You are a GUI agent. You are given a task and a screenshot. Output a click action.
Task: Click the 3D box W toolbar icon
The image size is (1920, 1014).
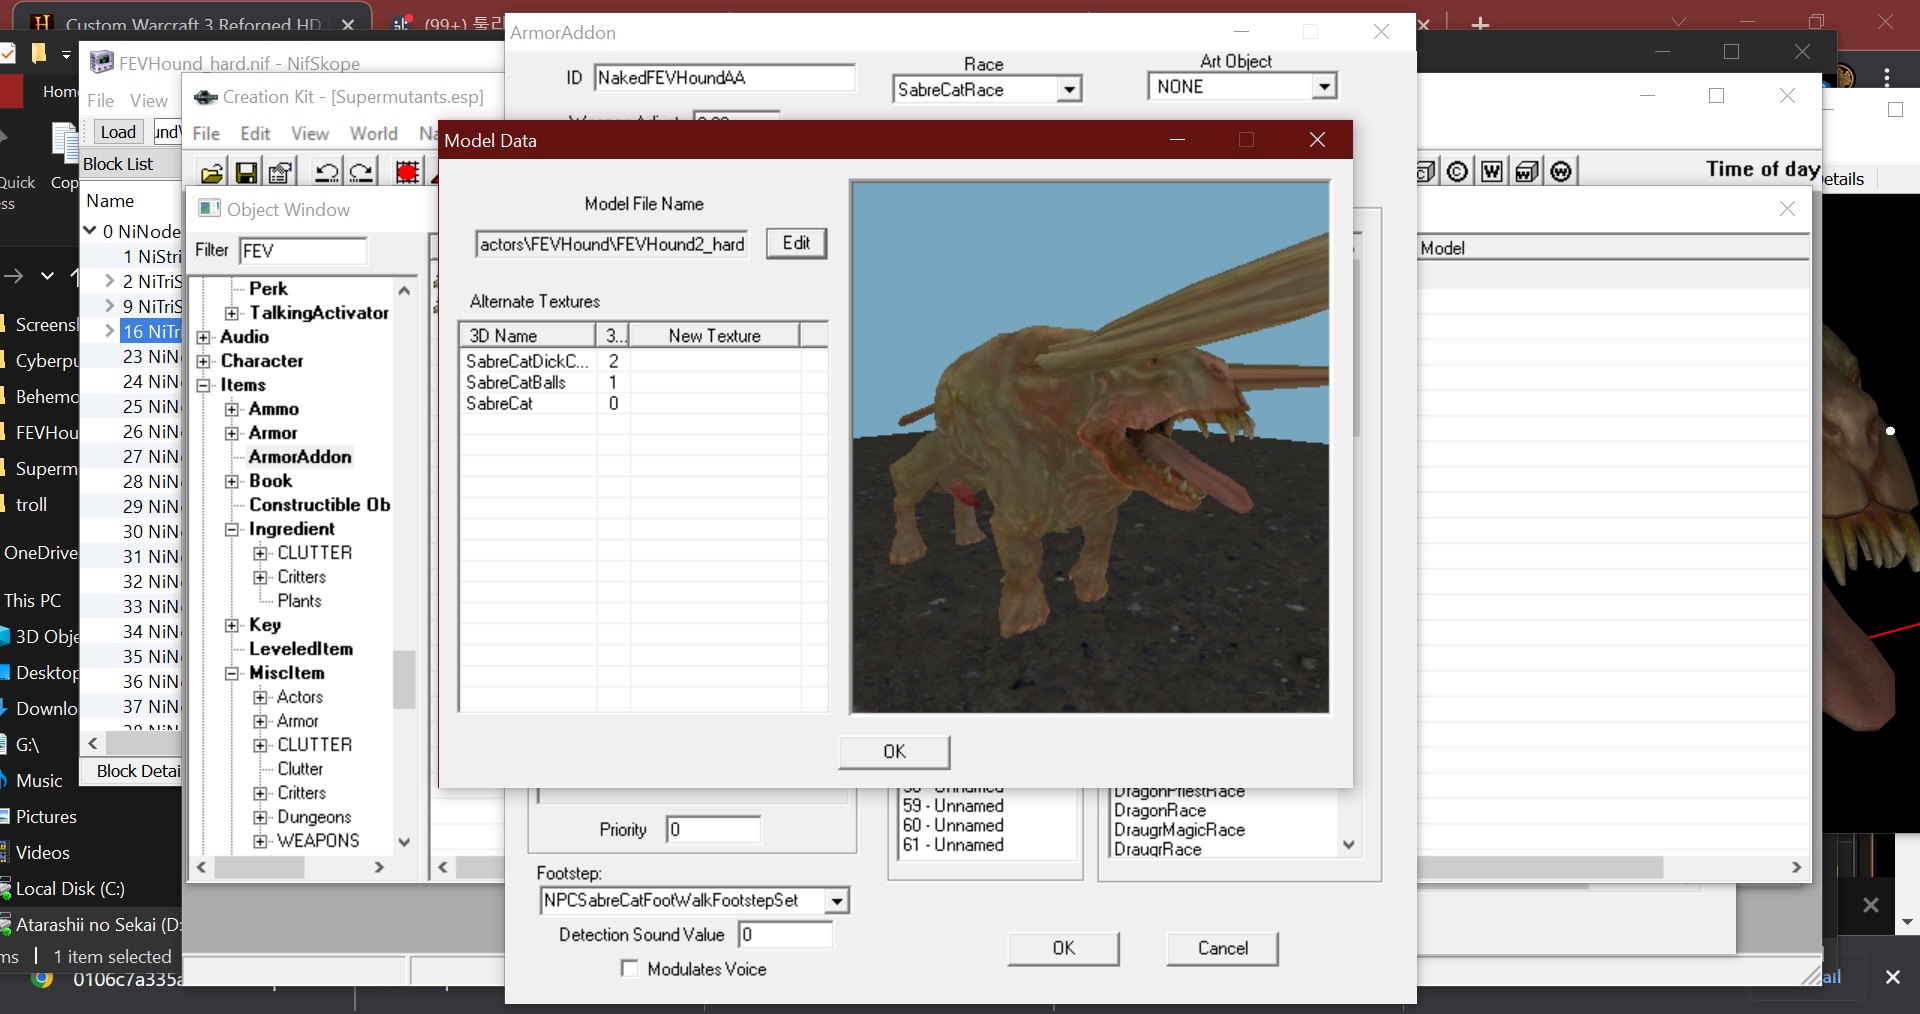1527,171
